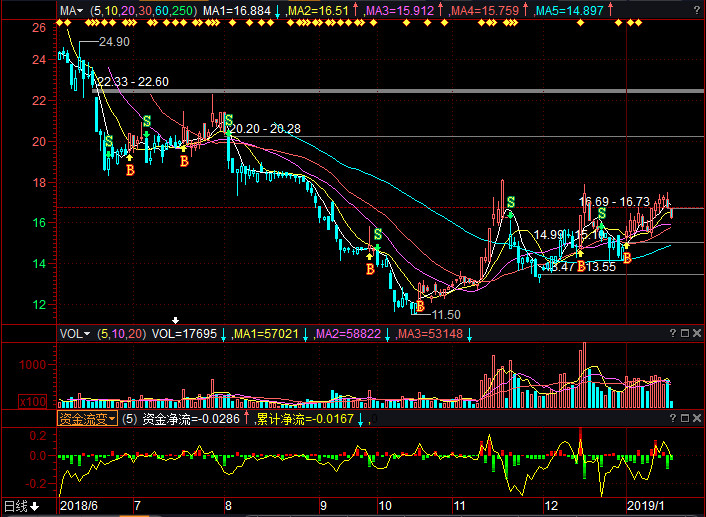Open help for the 资金流变 panel

[x=673, y=418]
